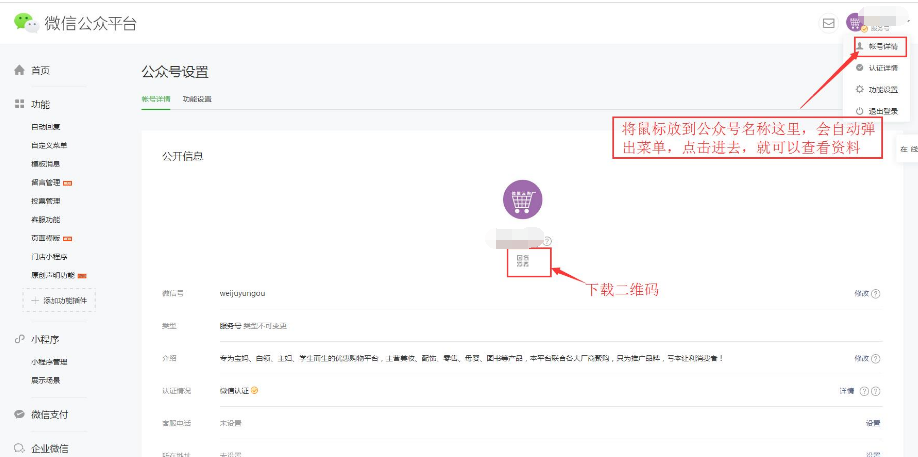Viewport: 918px width, 457px height.
Task: Click the QR code download link under avatar
Action: (522, 262)
